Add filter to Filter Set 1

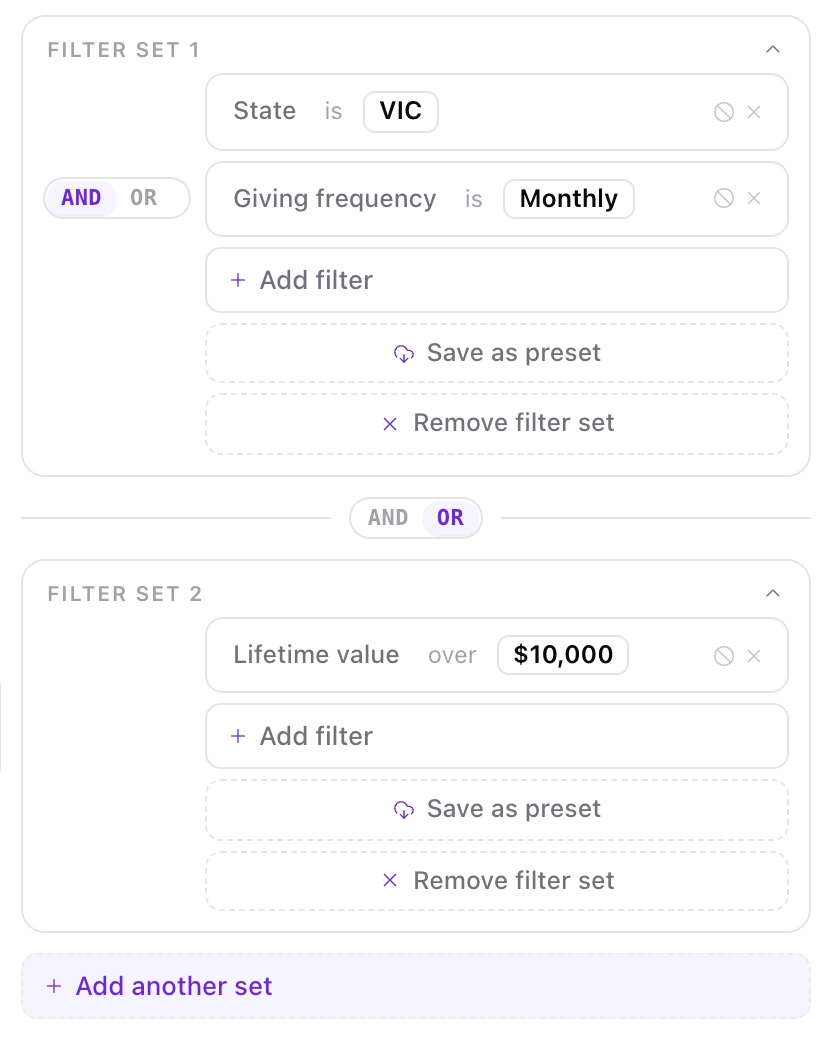pos(497,280)
